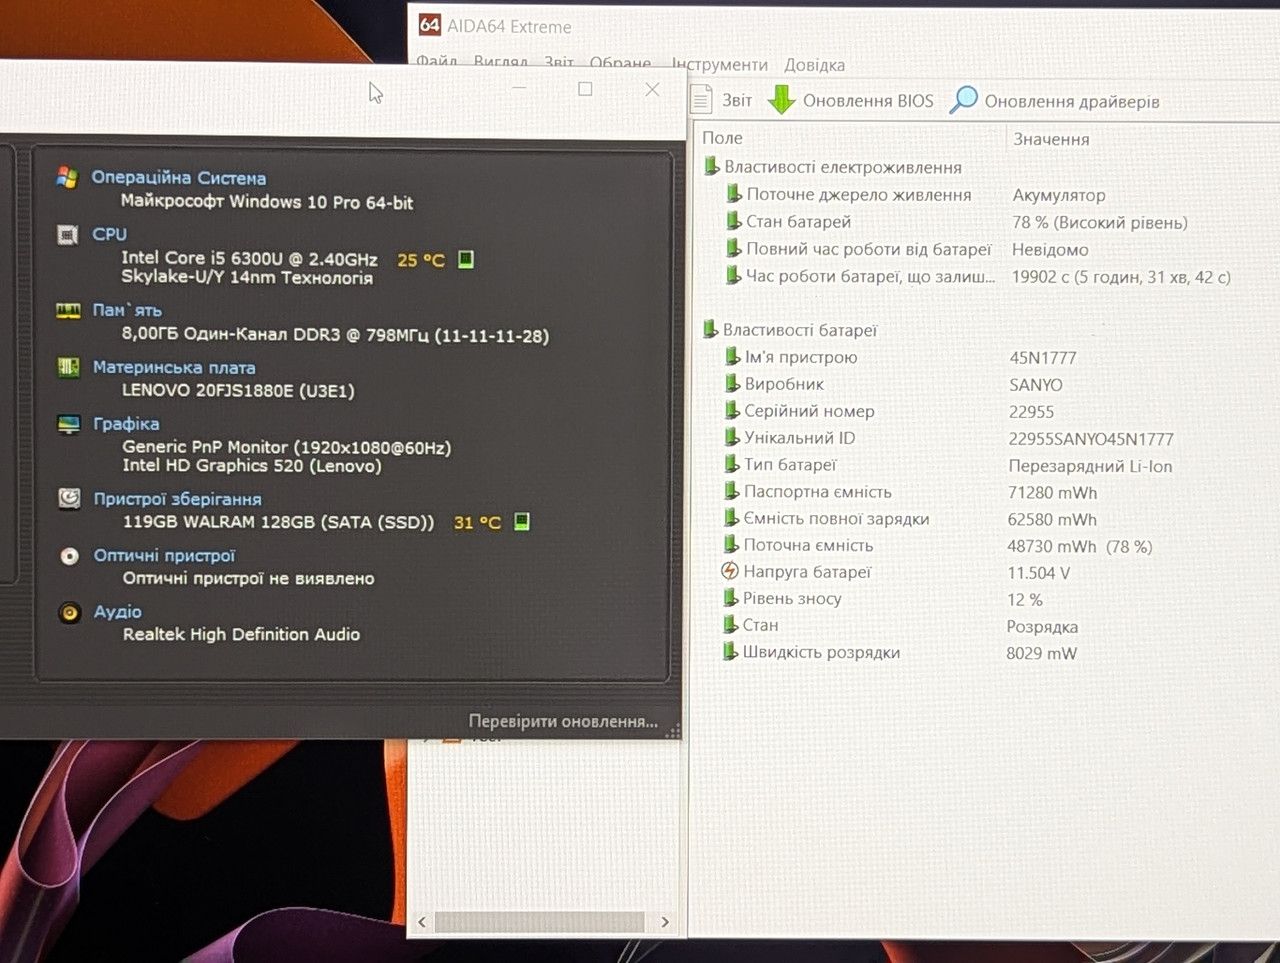Click the Напруга батареї voltage icon
This screenshot has height=963, width=1280.
(x=730, y=571)
